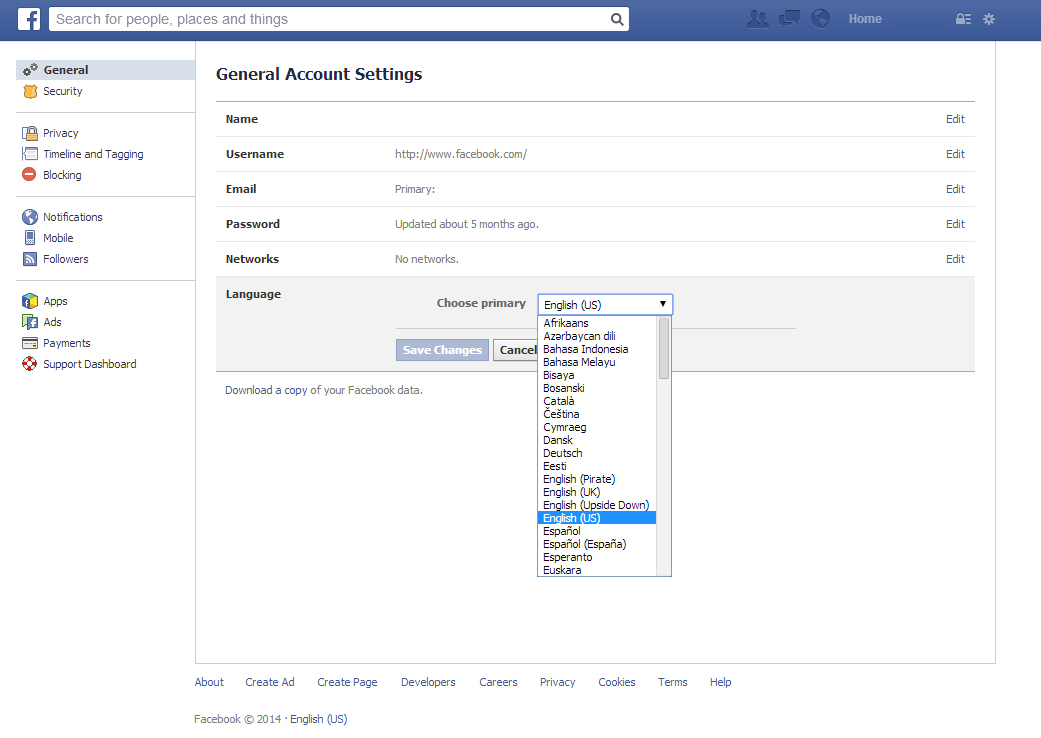
Task: Select "English (UK)" from the language dropdown
Action: 571,491
